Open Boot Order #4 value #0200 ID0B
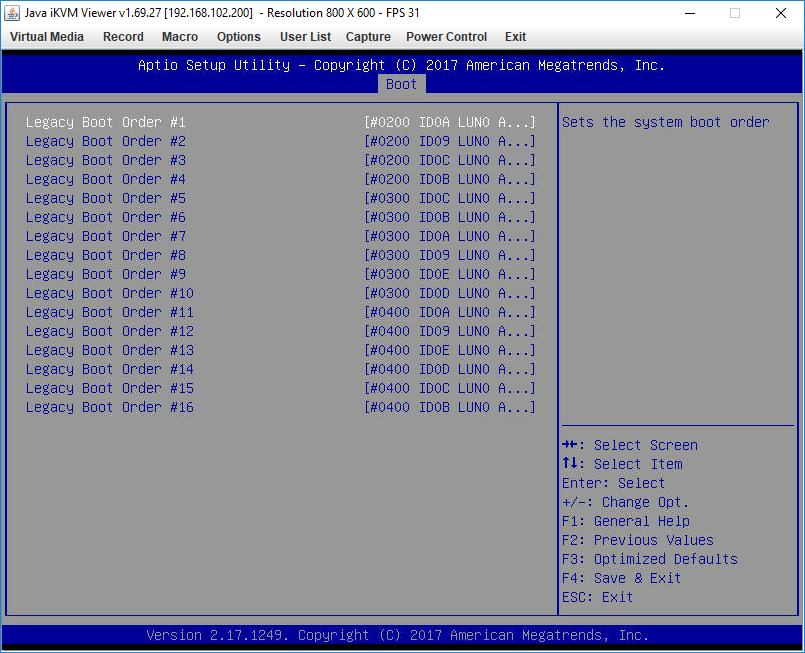805x653 pixels. point(450,179)
